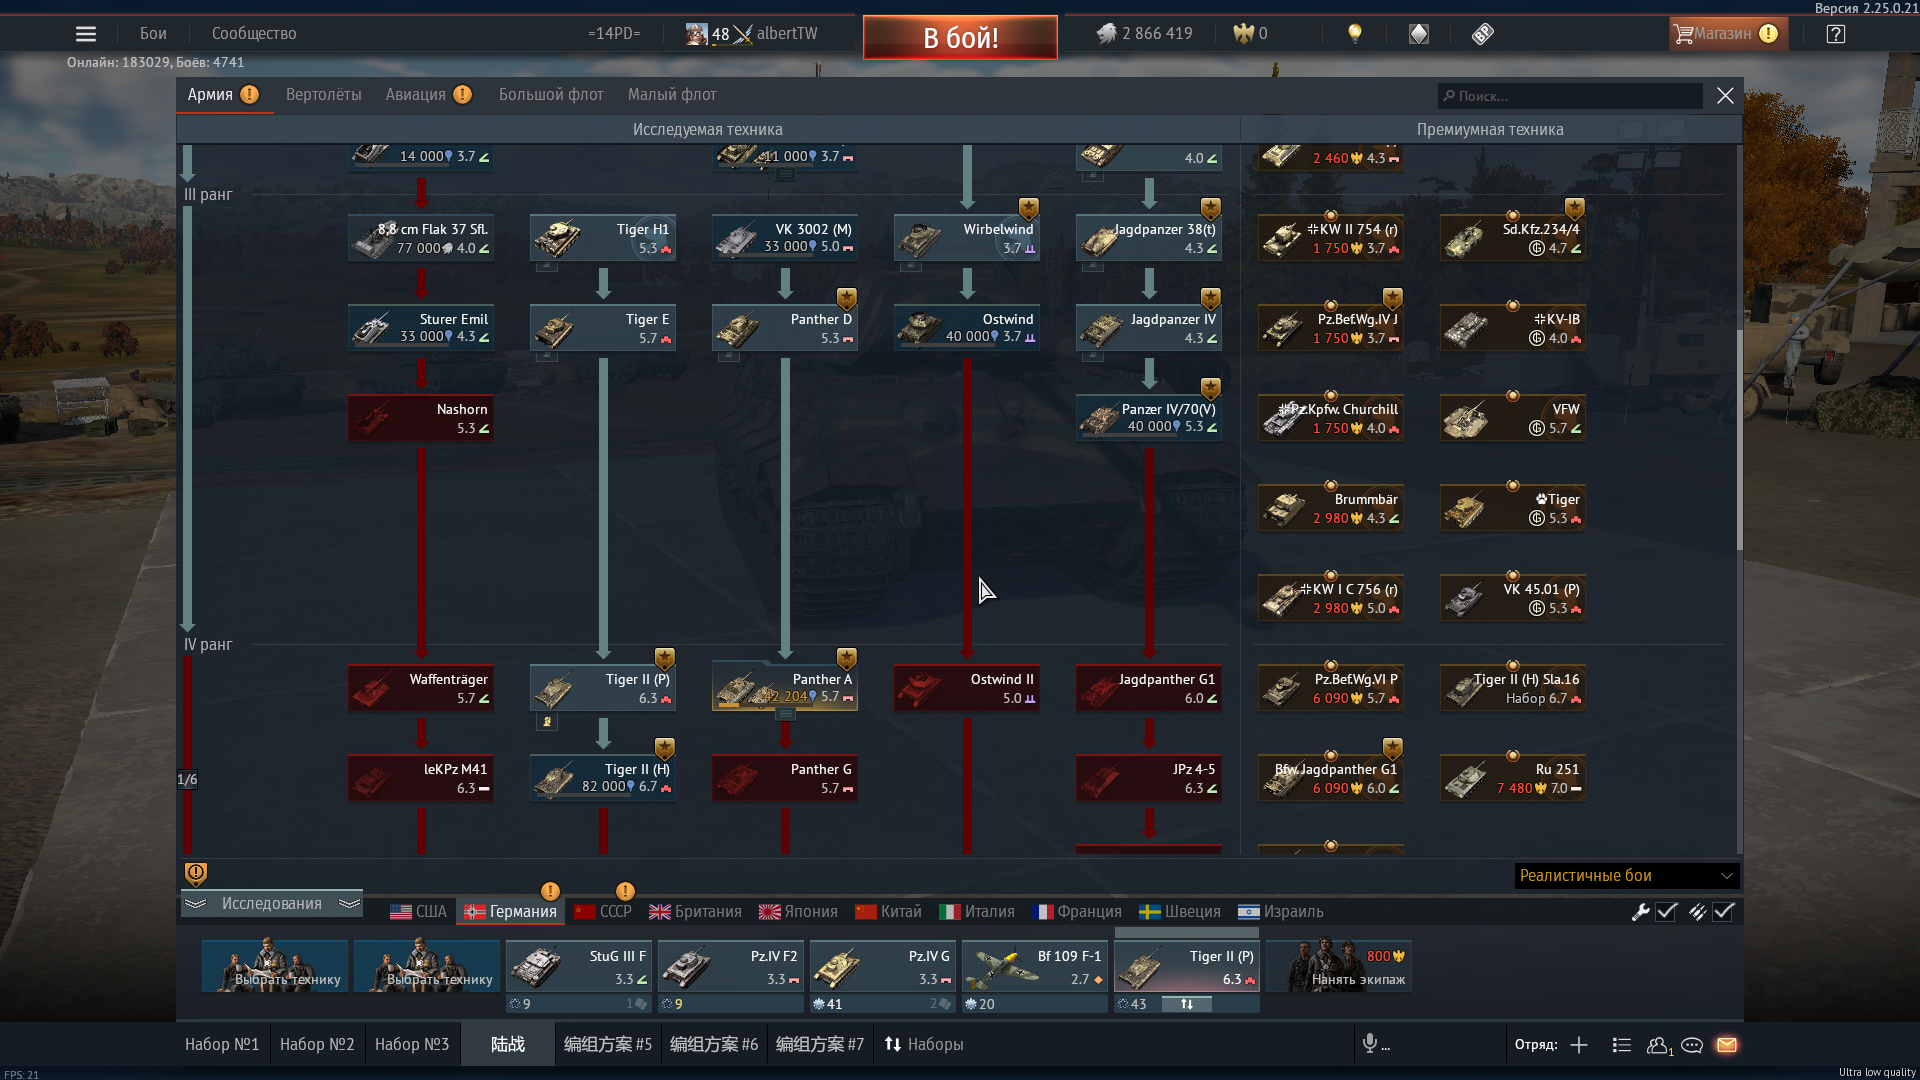Open the chat bubble icon

tap(1692, 1045)
